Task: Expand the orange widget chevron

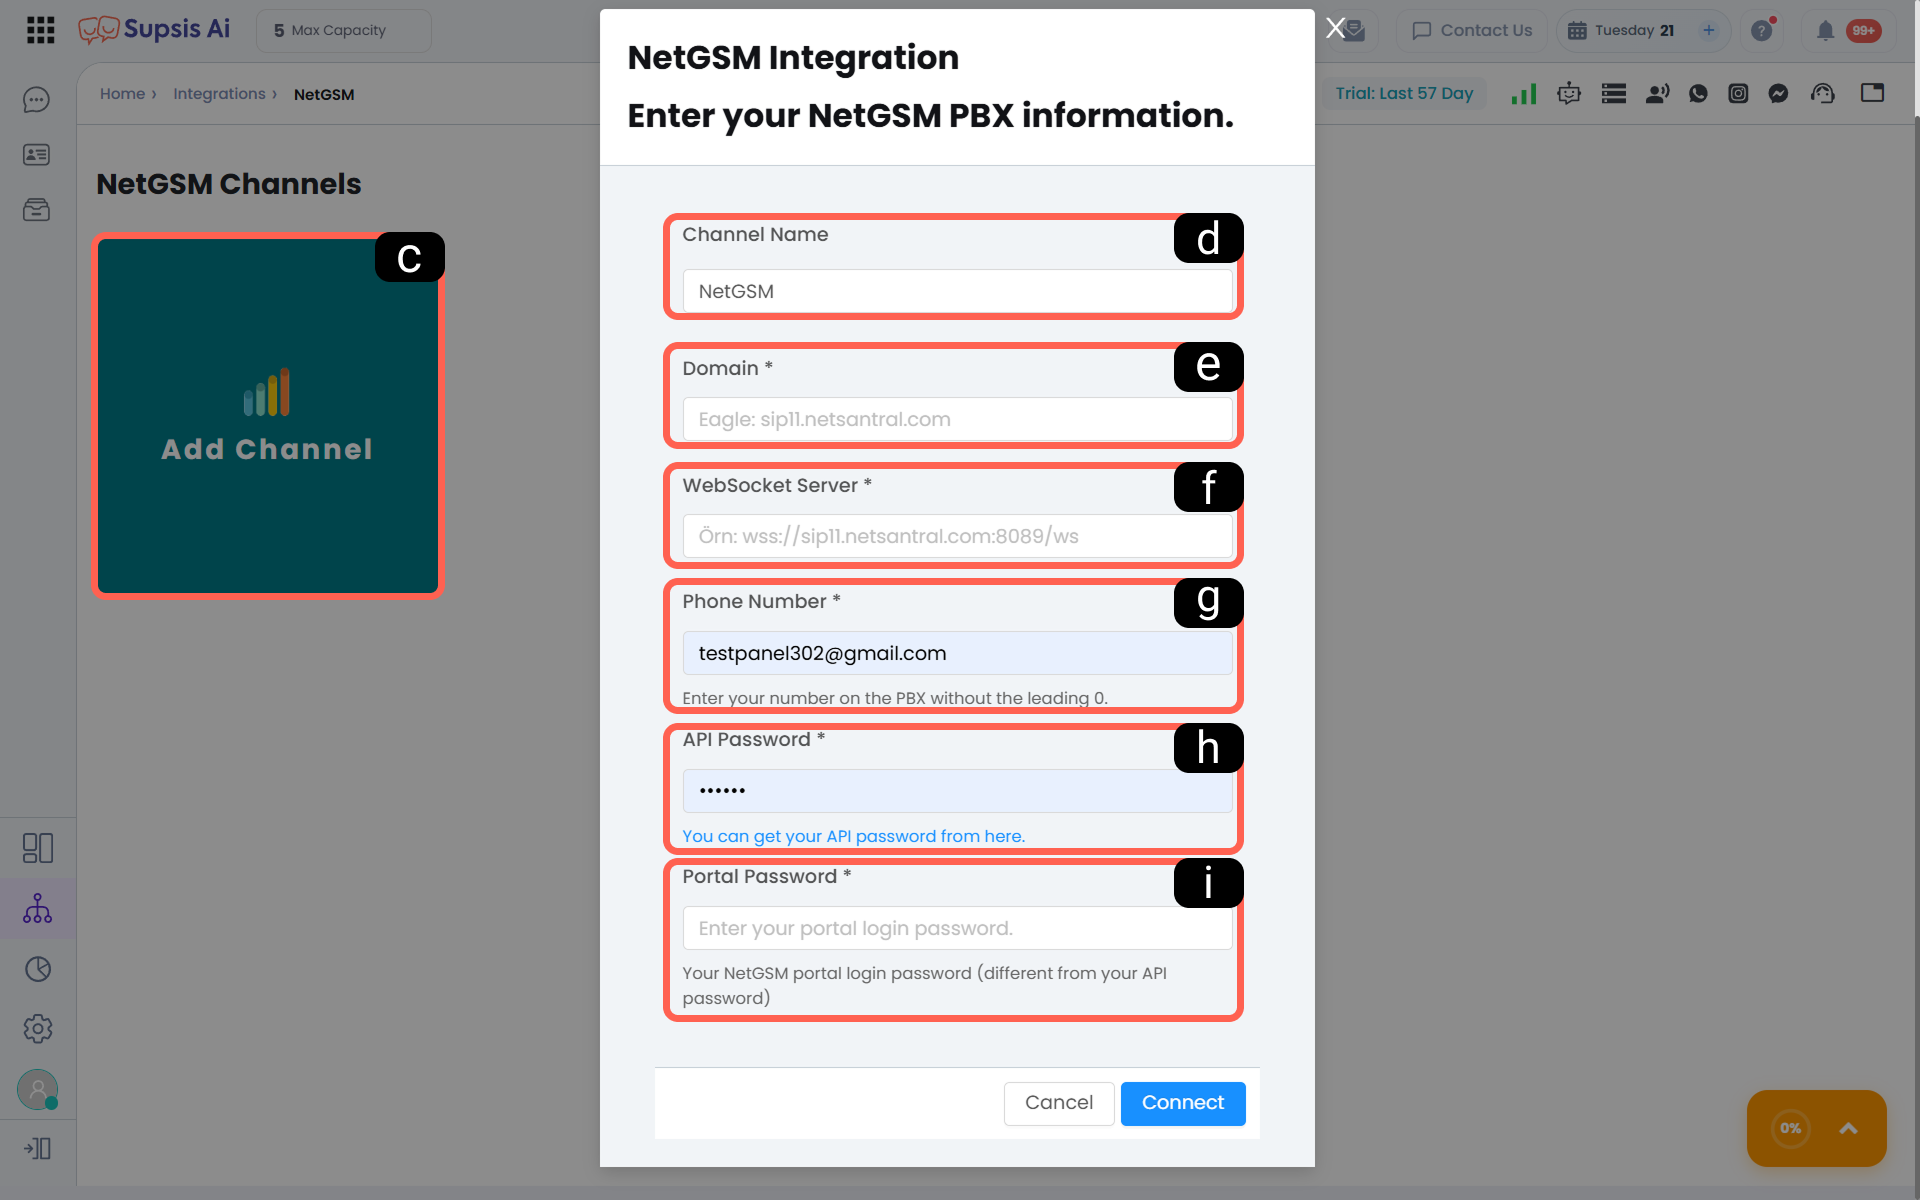Action: tap(1849, 1129)
